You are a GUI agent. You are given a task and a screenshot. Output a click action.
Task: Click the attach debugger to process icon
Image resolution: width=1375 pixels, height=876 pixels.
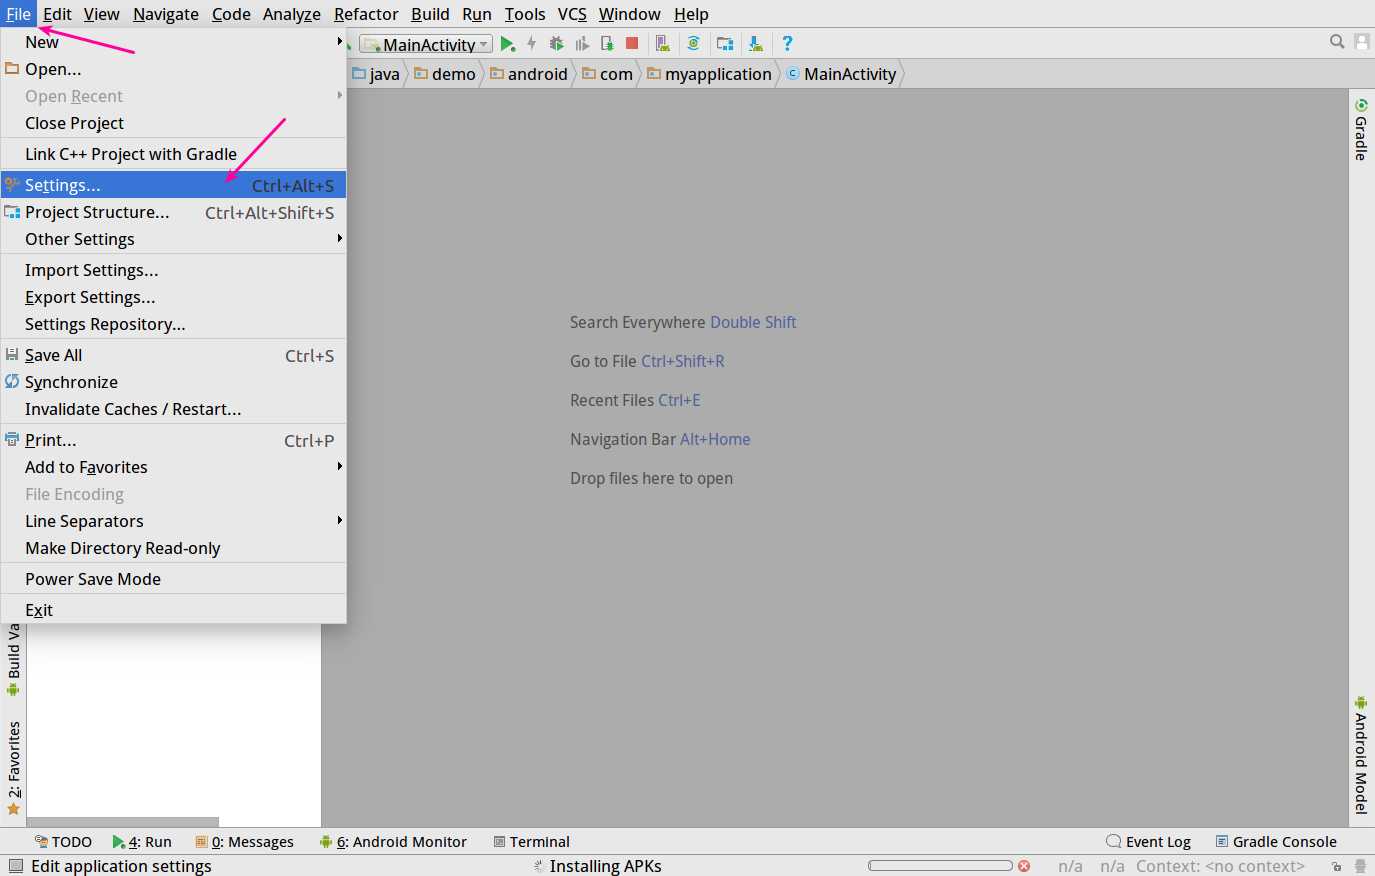(x=607, y=44)
